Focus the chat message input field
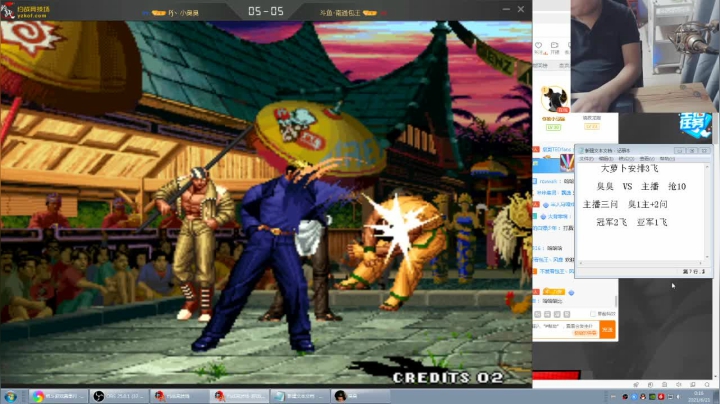The image size is (720, 404). pos(566,329)
